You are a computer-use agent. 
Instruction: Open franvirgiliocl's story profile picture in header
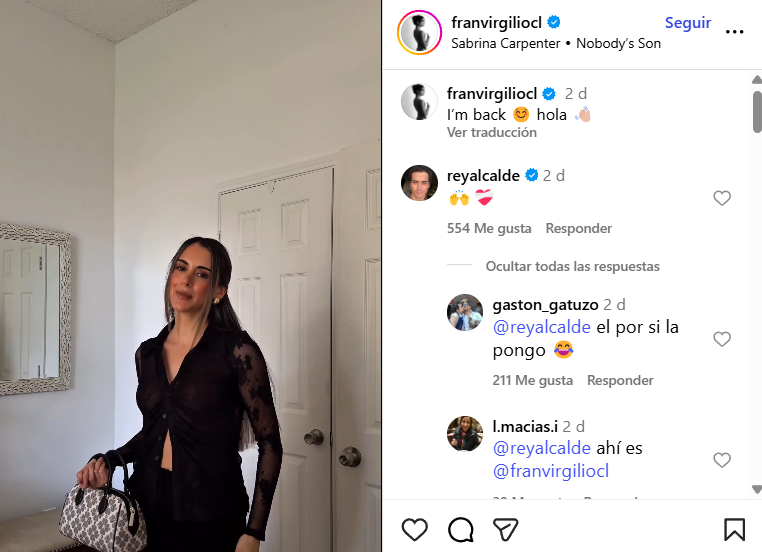coord(419,33)
